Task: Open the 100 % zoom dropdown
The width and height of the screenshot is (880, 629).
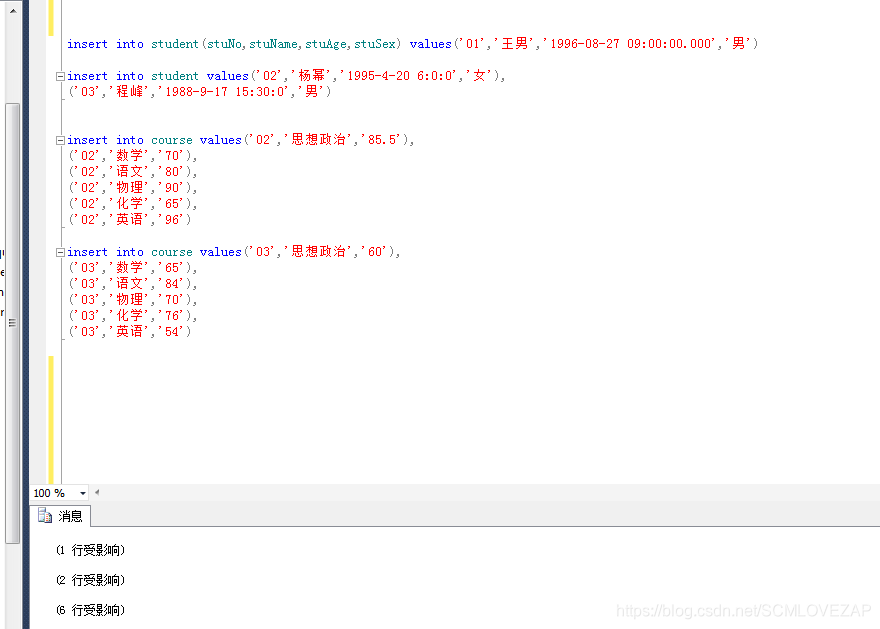Action: pyautogui.click(x=82, y=493)
